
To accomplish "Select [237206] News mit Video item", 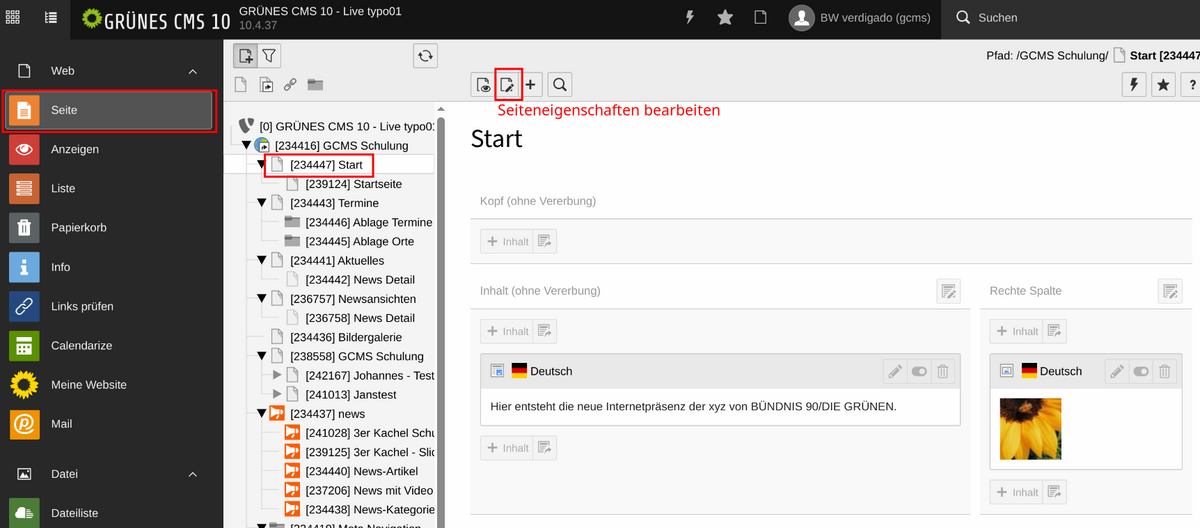I will (x=369, y=490).
